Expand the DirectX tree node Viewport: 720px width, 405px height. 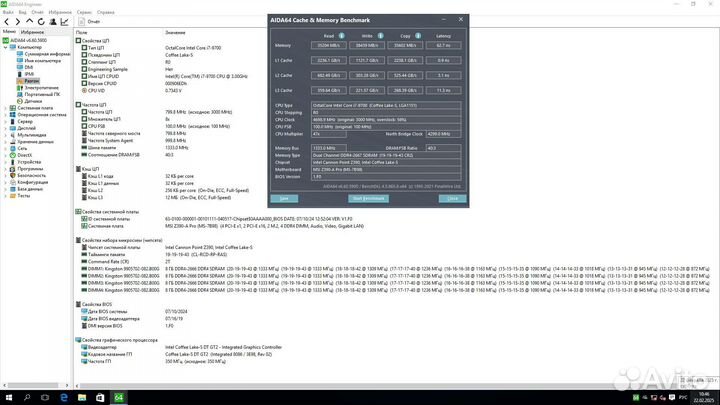[6, 155]
